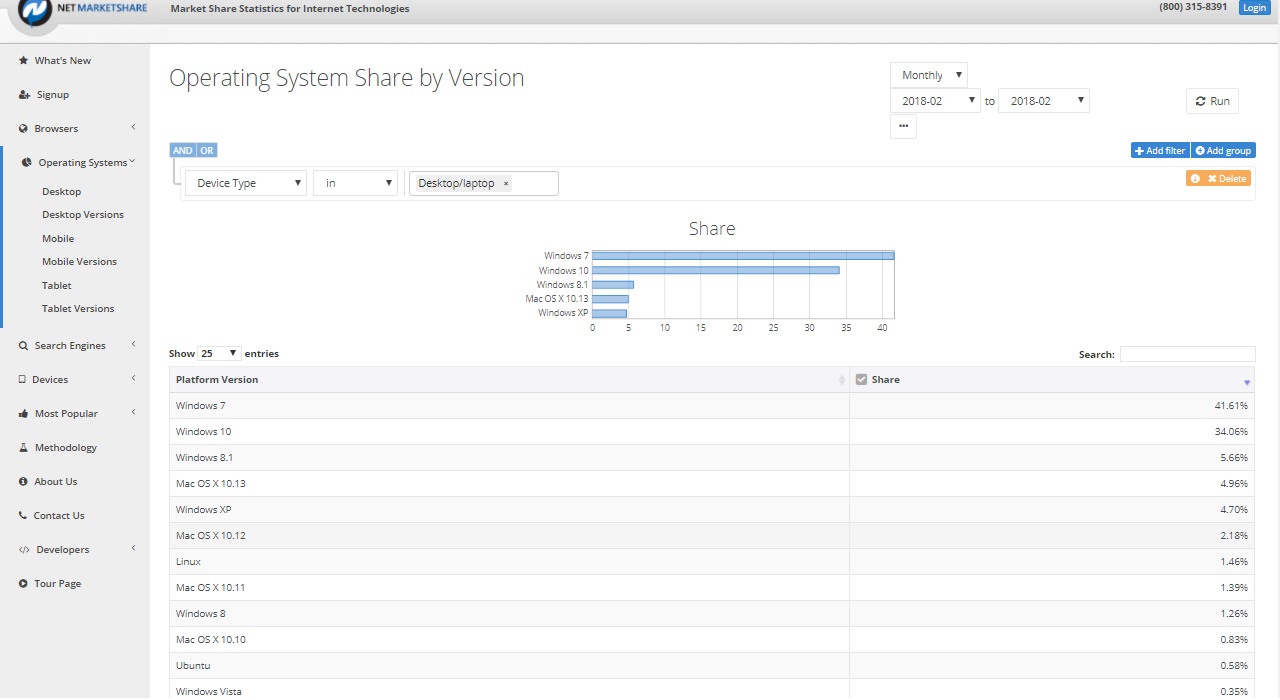Click the play icon beside Tour Page
Screen dimensions: 1280x700
[23, 584]
